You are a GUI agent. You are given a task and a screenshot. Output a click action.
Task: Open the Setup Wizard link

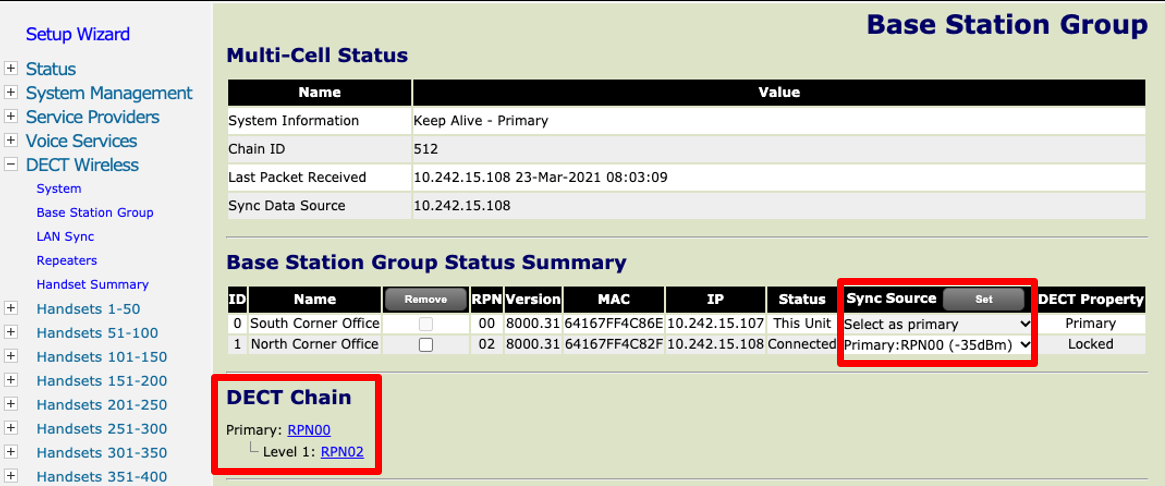pos(77,34)
